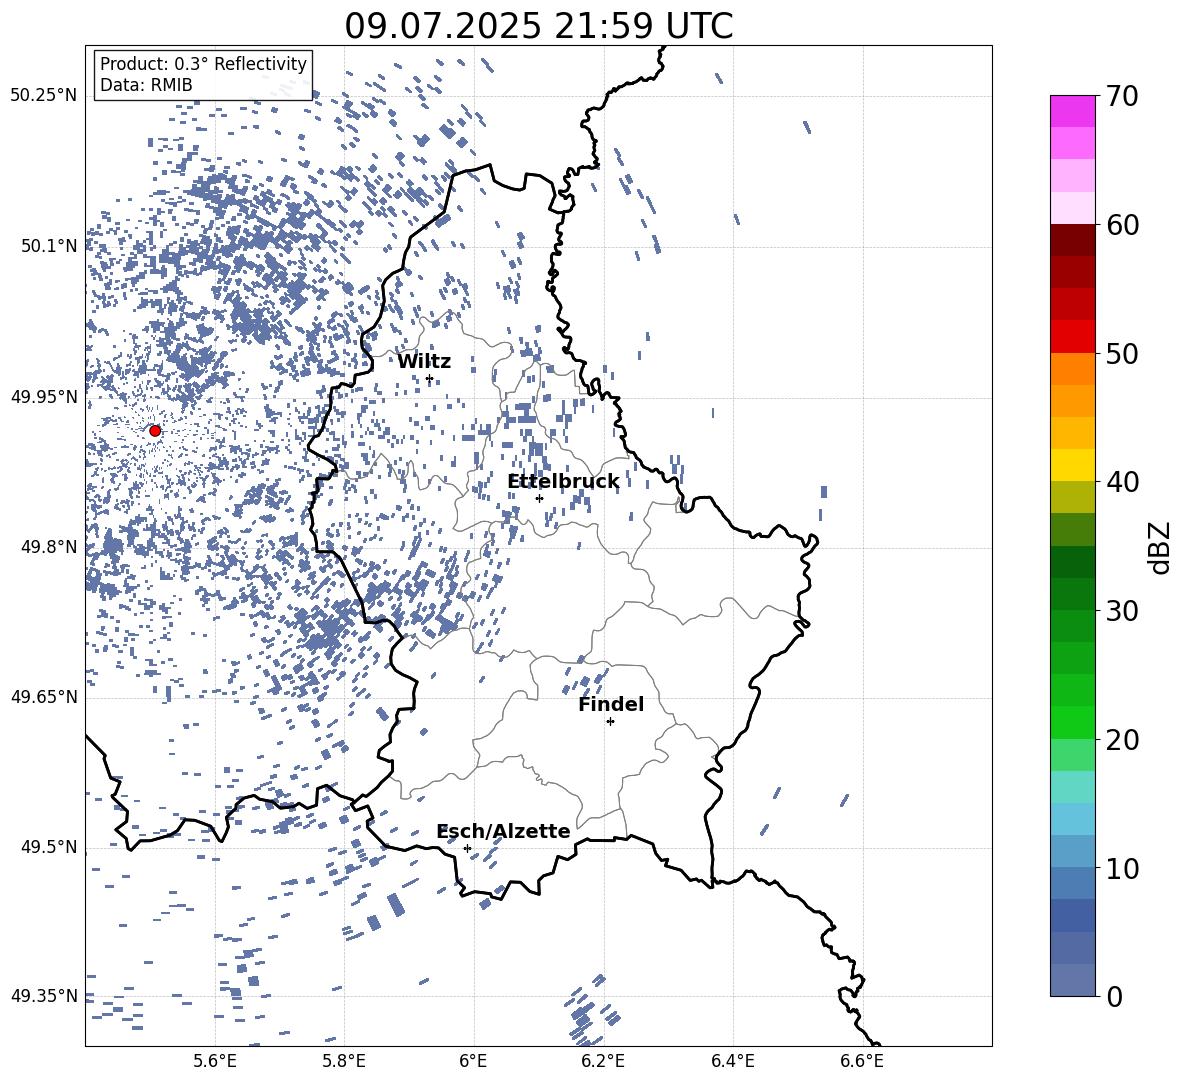Image resolution: width=1184 pixels, height=1081 pixels.
Task: Click the colorbar tick value 0
Action: pos(1114,996)
